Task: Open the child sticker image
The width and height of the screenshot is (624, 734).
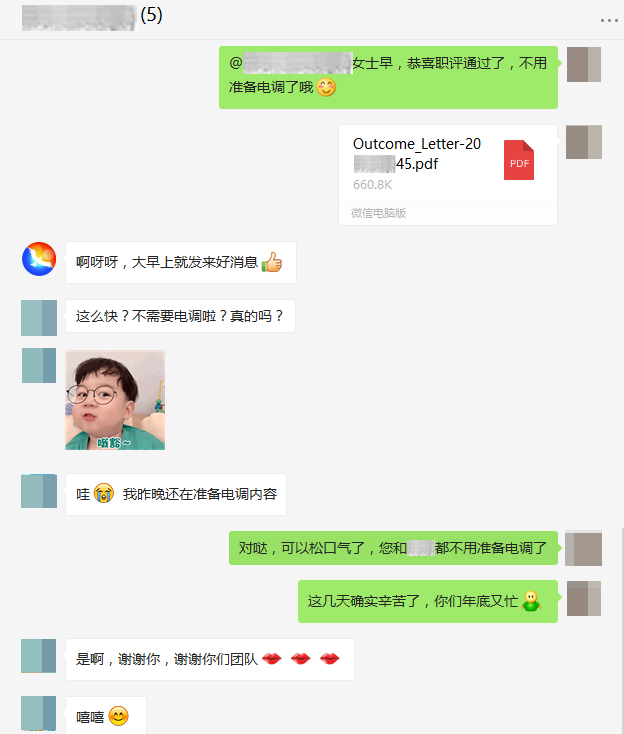Action: tap(115, 400)
